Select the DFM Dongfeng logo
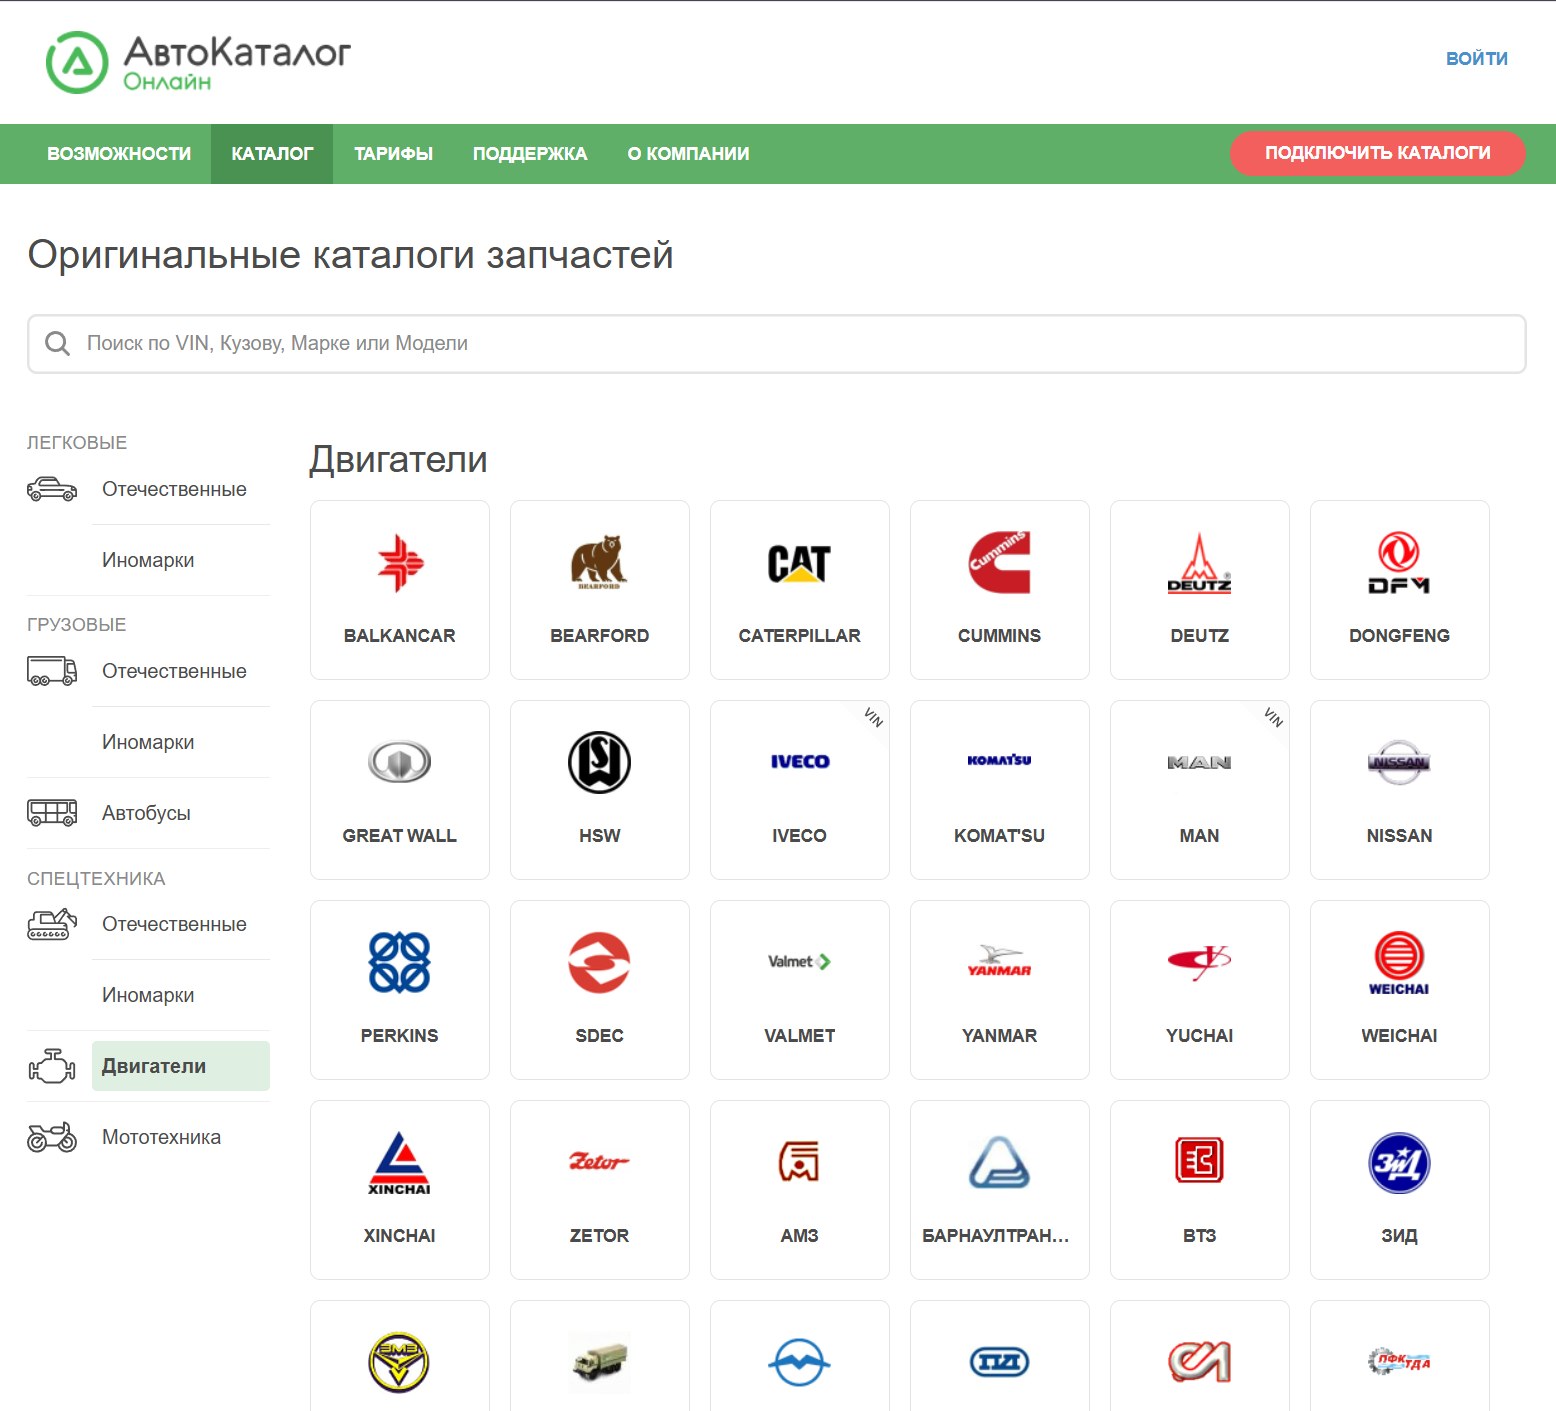This screenshot has height=1411, width=1556. [1399, 563]
